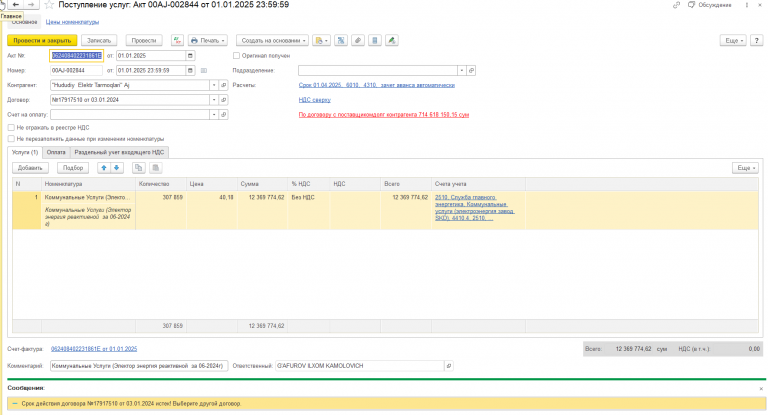Click the НДС сверху link
This screenshot has height=415, width=768.
click(314, 100)
